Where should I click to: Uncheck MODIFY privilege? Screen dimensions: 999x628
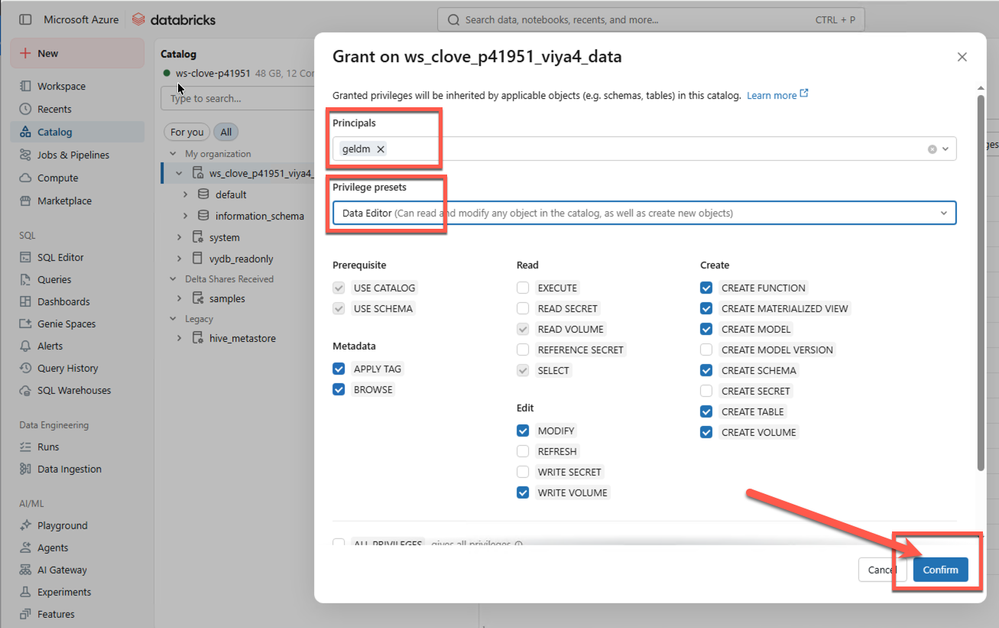click(523, 431)
